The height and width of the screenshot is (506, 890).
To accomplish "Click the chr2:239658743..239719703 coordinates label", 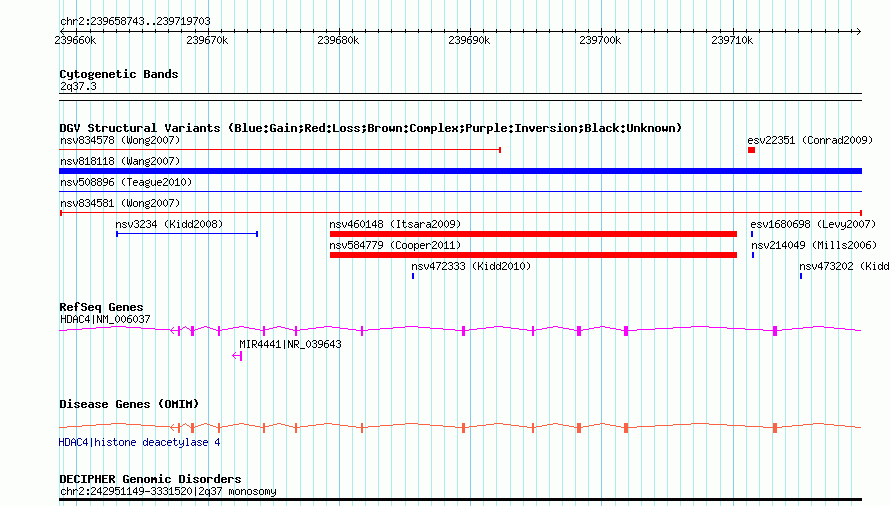I will pyautogui.click(x=135, y=22).
